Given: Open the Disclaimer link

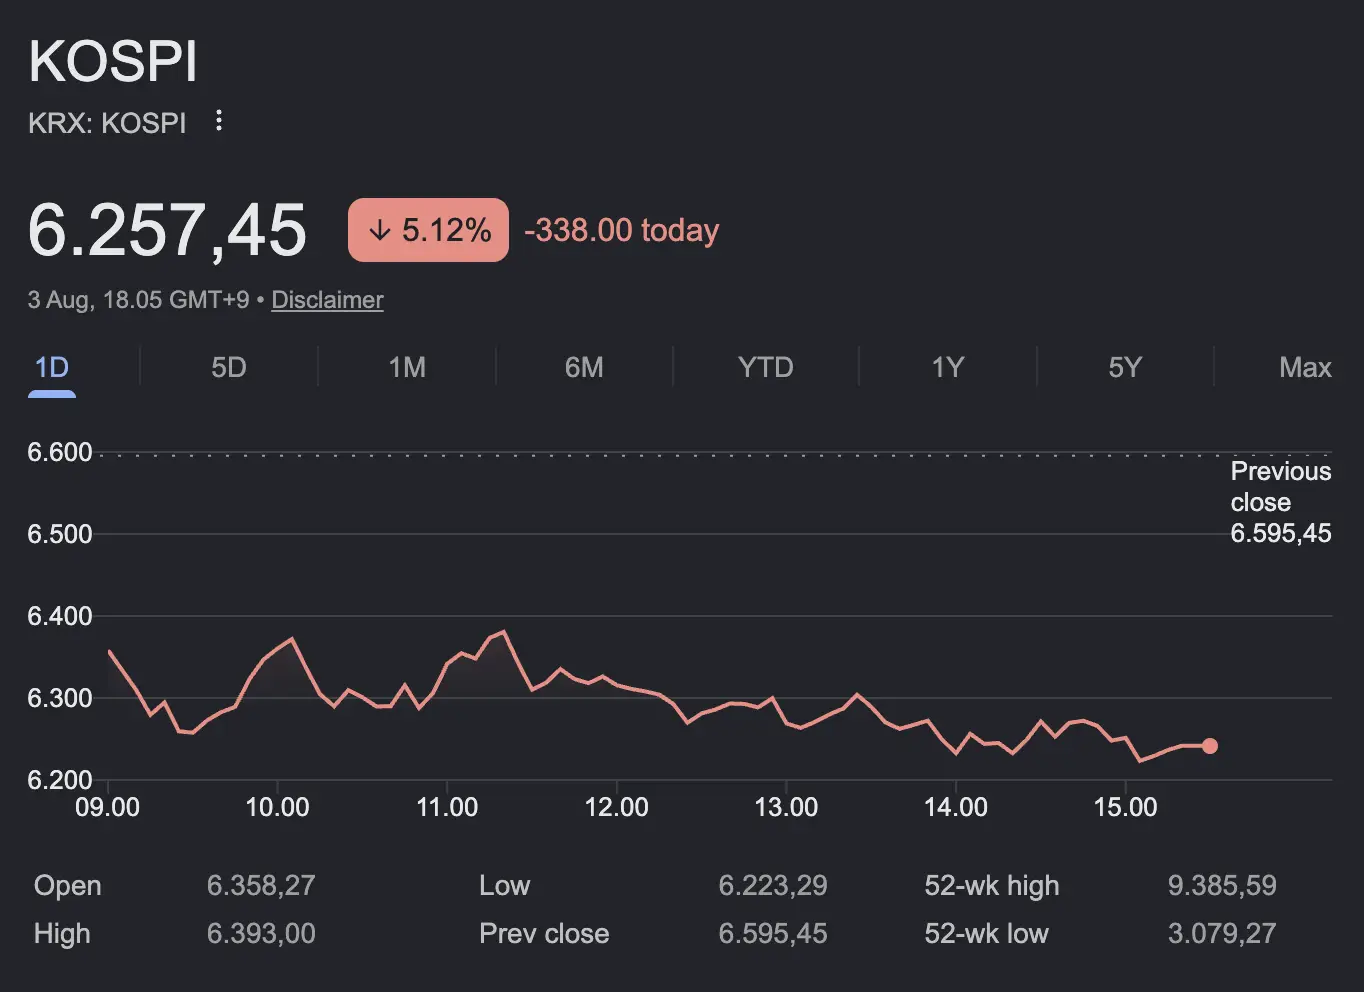Looking at the screenshot, I should [x=327, y=300].
